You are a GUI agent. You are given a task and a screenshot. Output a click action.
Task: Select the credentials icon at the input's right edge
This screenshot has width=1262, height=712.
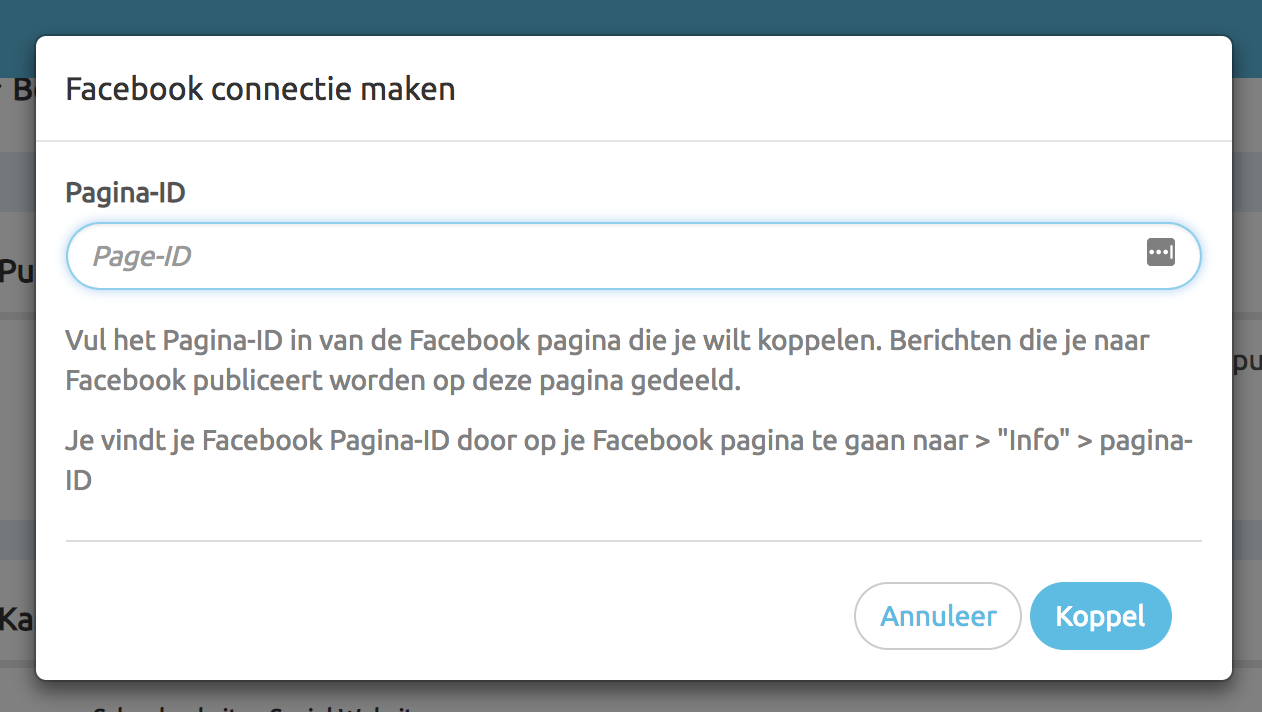tap(1161, 253)
